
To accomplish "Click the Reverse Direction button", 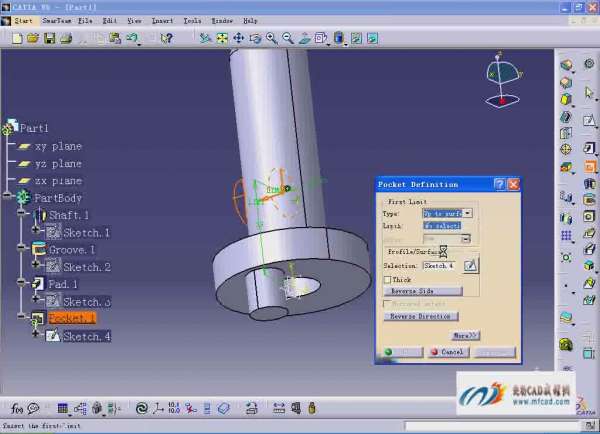I will (421, 316).
